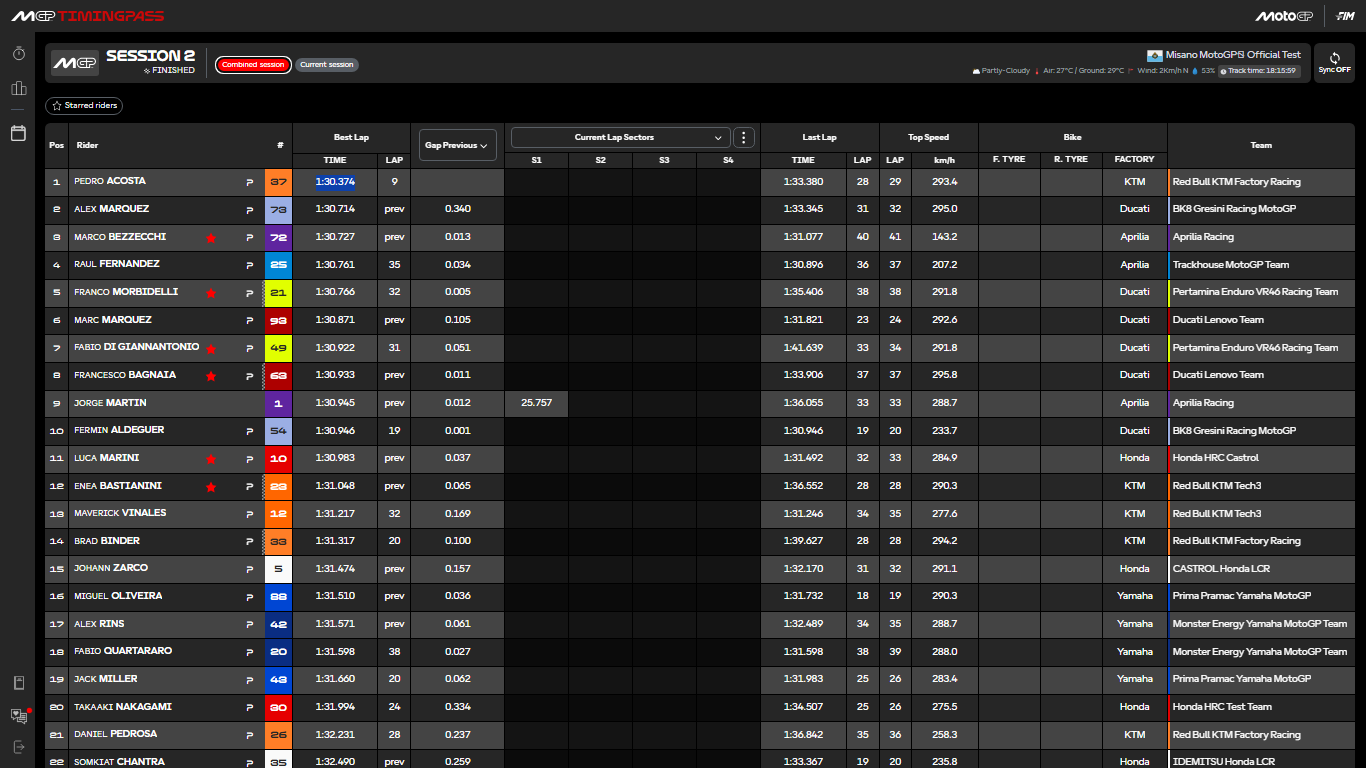Image resolution: width=1366 pixels, height=768 pixels.
Task: Open the calendar icon in sidebar
Action: tap(18, 133)
